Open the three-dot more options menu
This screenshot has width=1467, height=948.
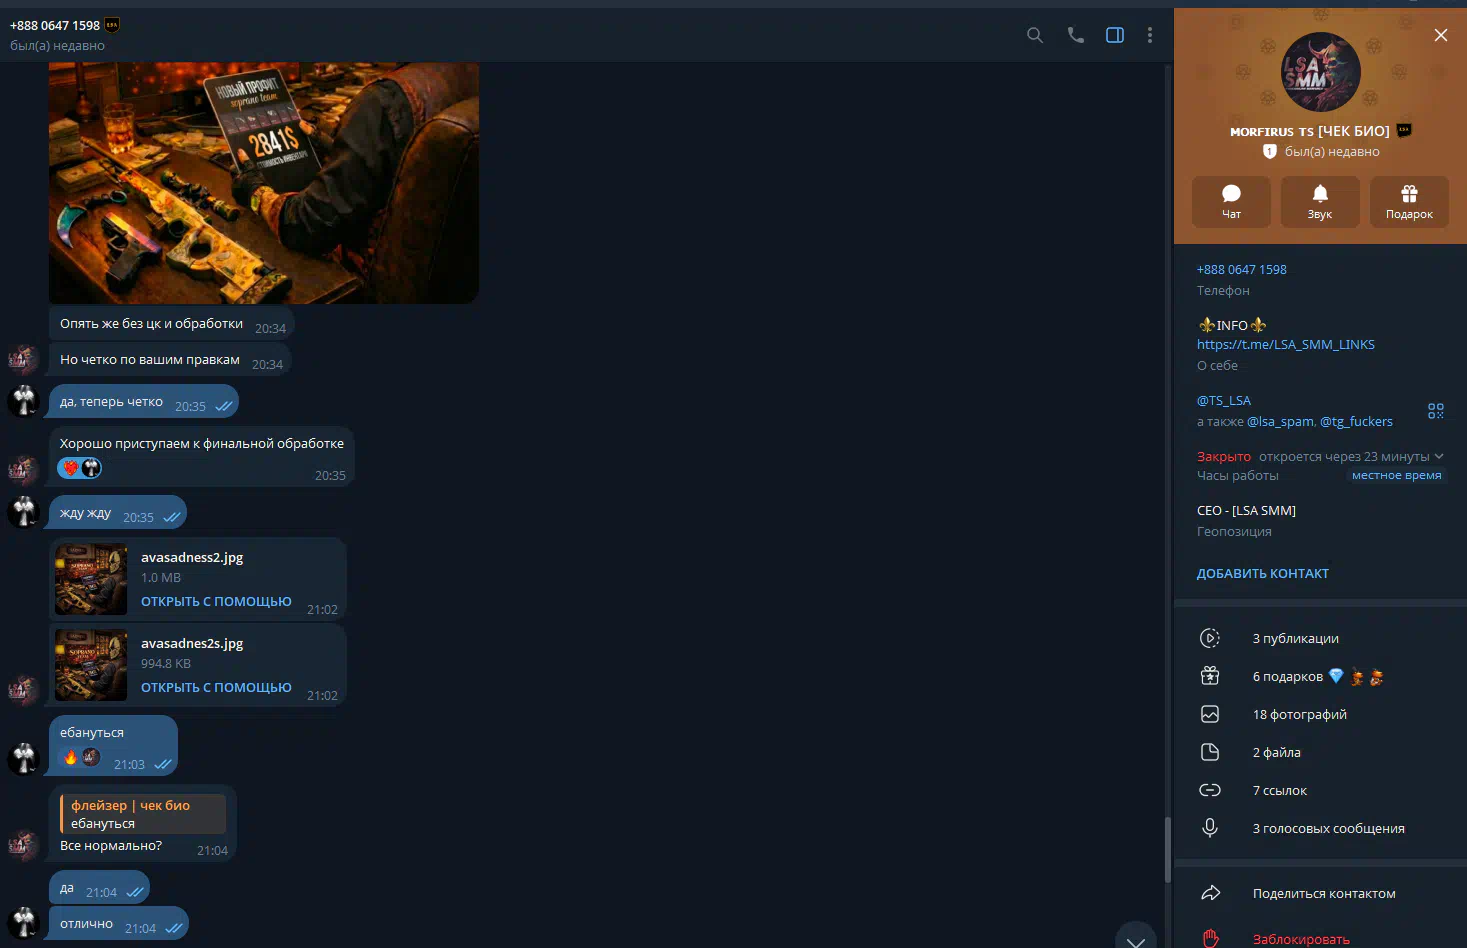click(1150, 35)
